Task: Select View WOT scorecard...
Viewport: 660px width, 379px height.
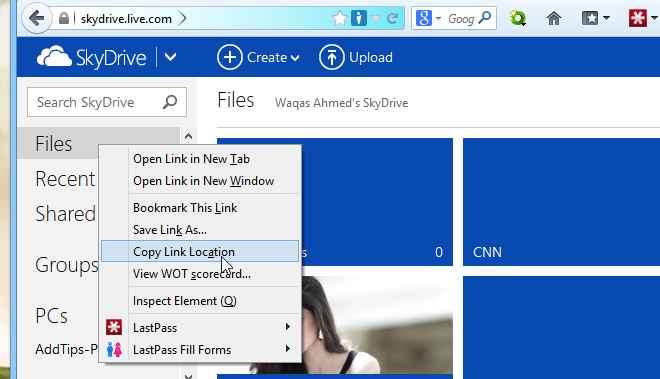Action: [200, 274]
